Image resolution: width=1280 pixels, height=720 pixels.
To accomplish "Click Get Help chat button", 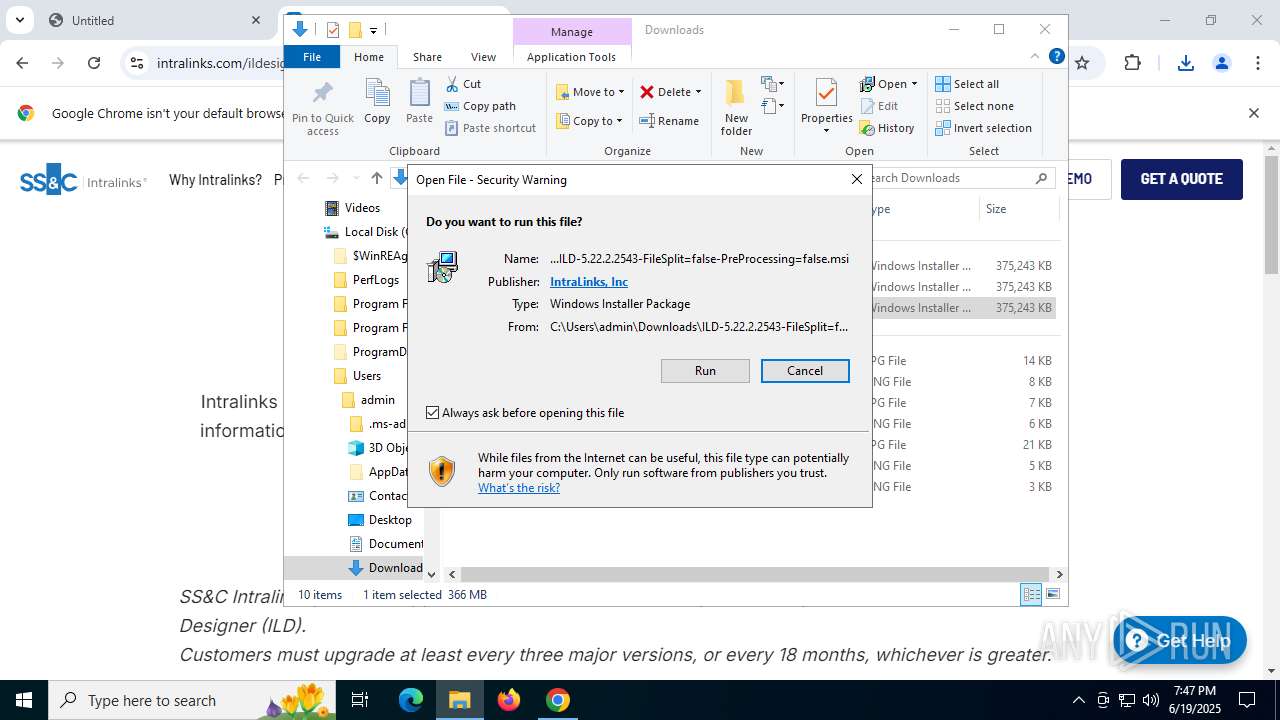I will coord(1180,641).
